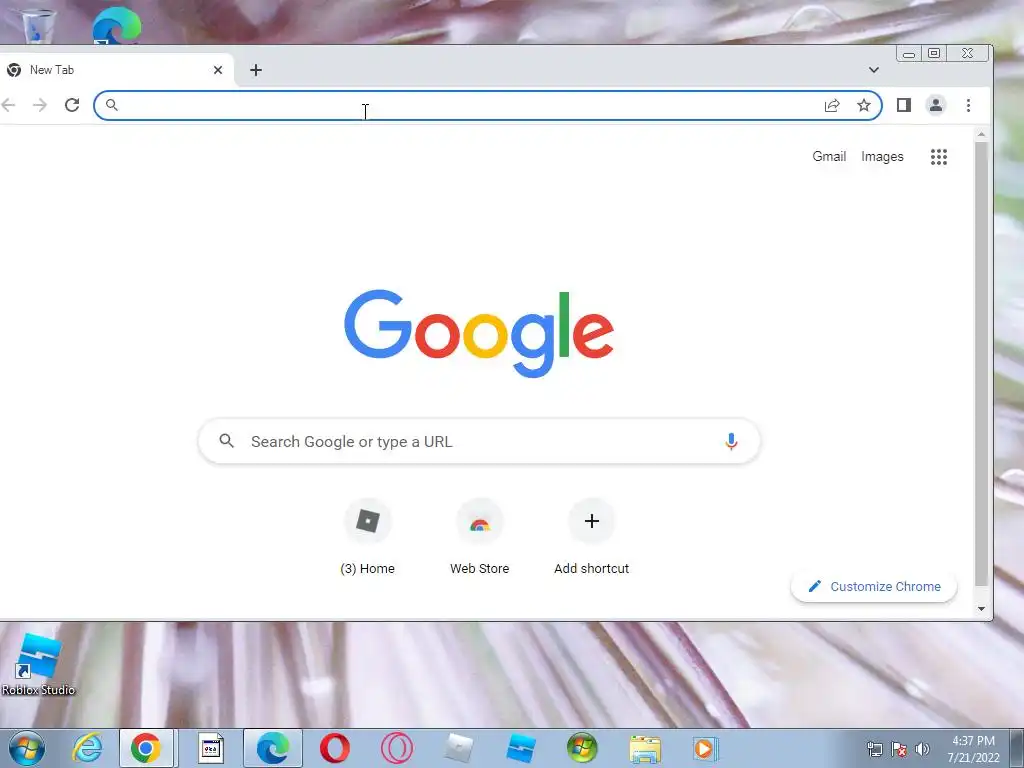
Task: Launch Internet Explorer from the taskbar
Action: coord(88,748)
